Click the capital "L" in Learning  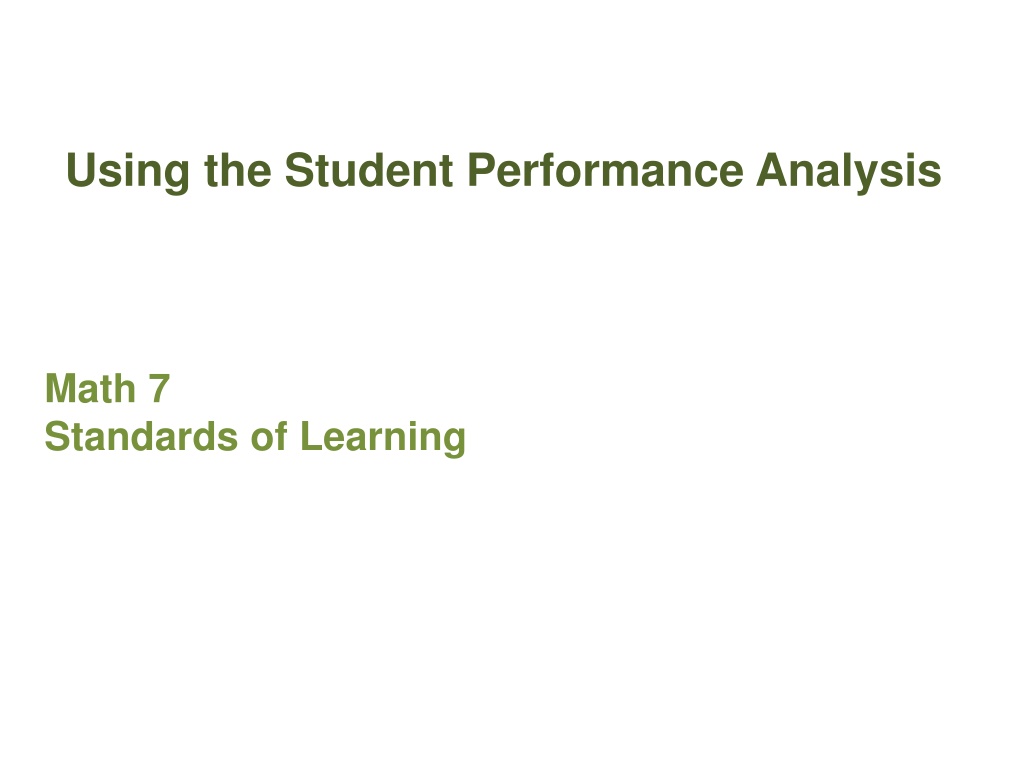click(312, 436)
